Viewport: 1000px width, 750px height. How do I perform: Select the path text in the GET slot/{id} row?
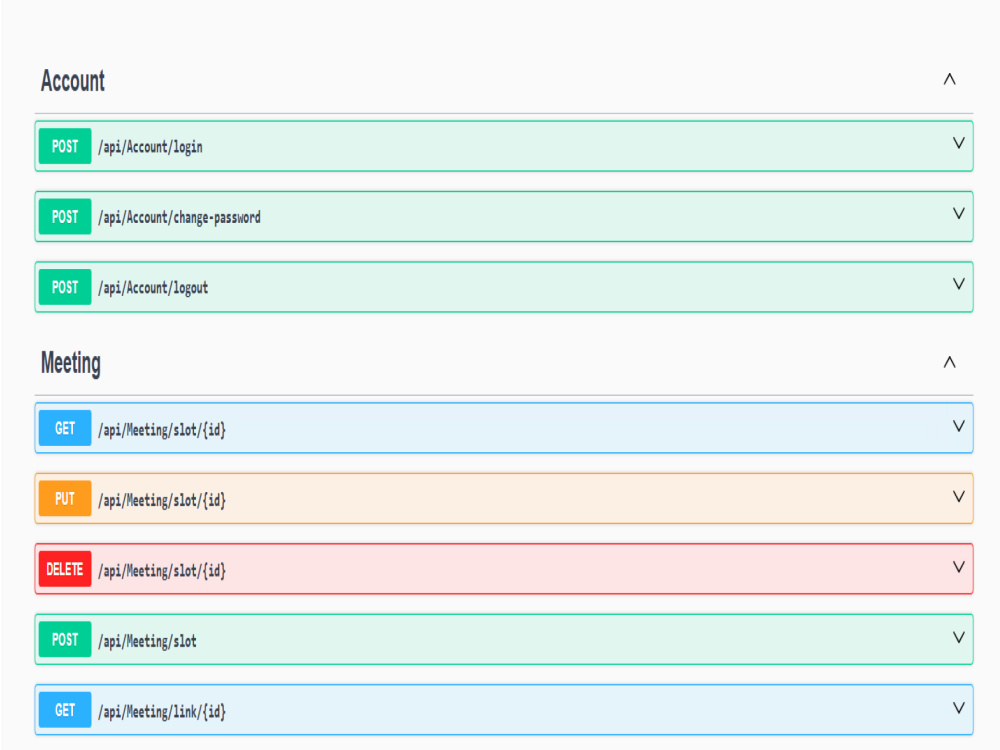(162, 430)
